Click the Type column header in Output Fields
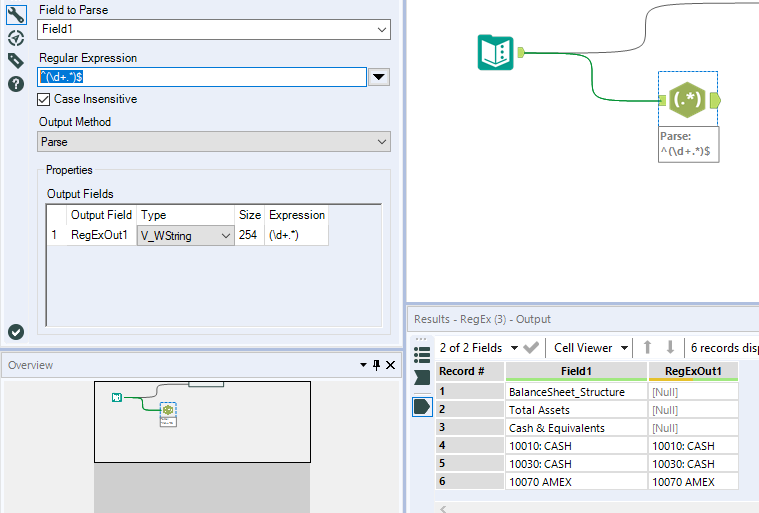 pyautogui.click(x=185, y=215)
